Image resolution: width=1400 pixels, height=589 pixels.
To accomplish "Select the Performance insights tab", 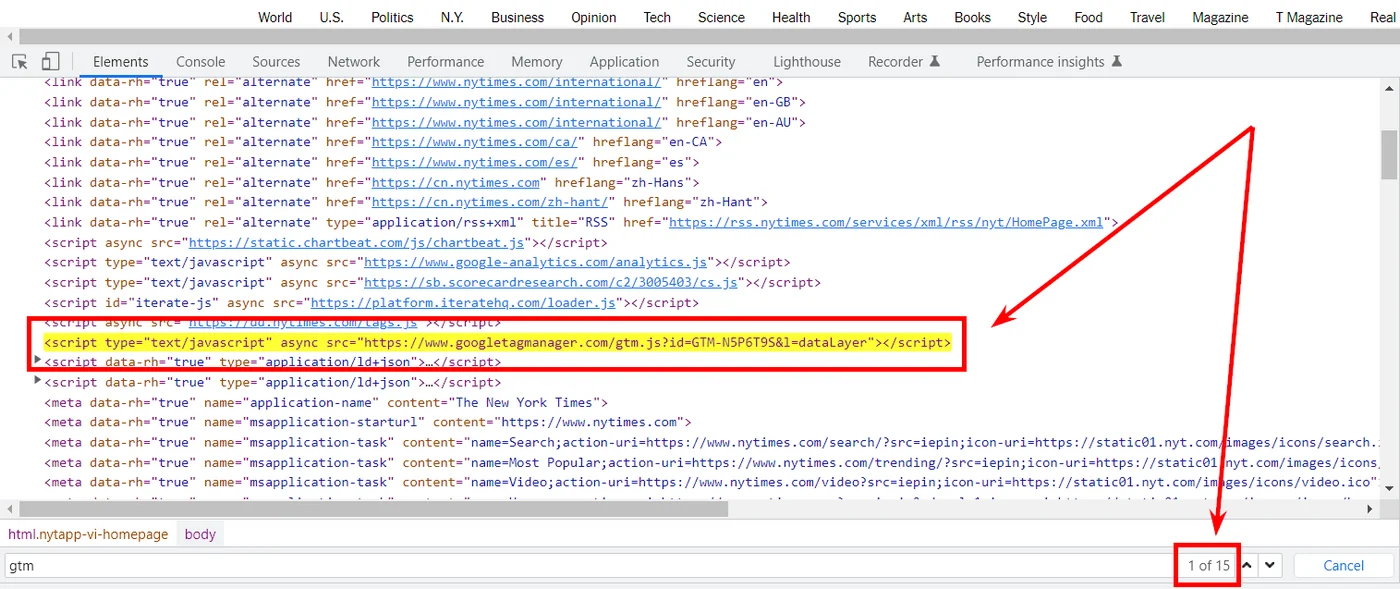I will coord(1049,62).
